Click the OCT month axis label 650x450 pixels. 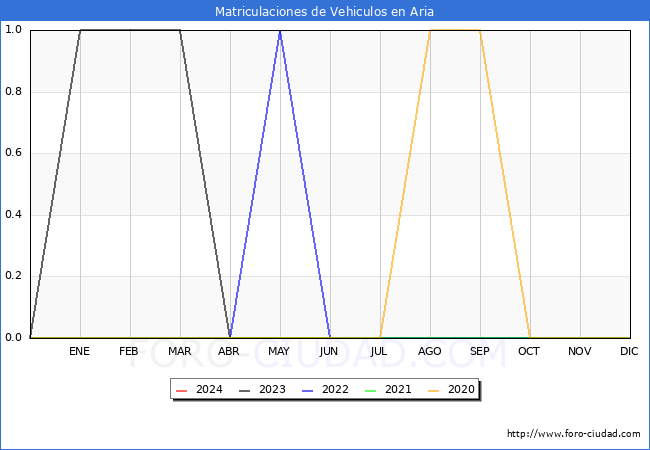529,351
